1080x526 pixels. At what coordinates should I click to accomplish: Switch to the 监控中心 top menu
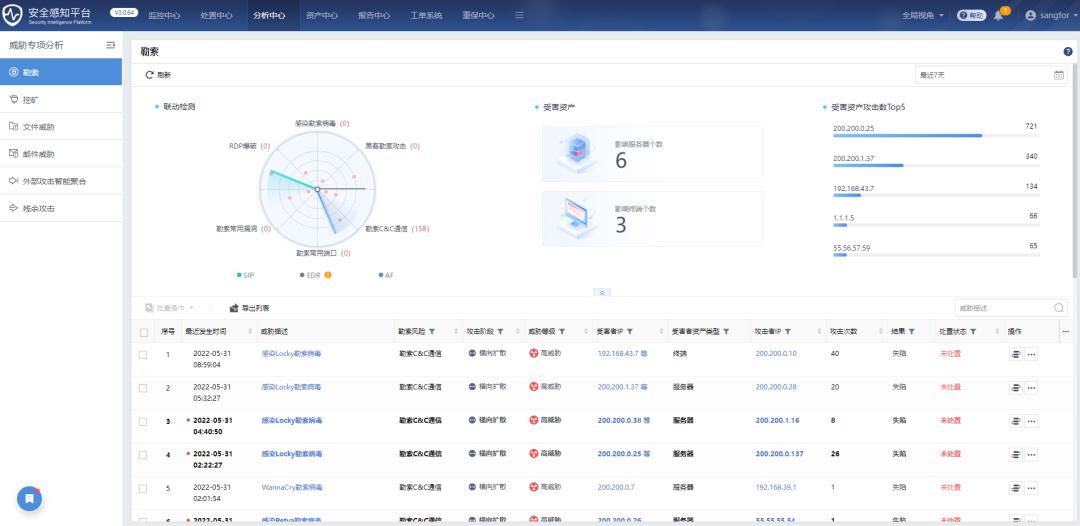click(x=164, y=16)
